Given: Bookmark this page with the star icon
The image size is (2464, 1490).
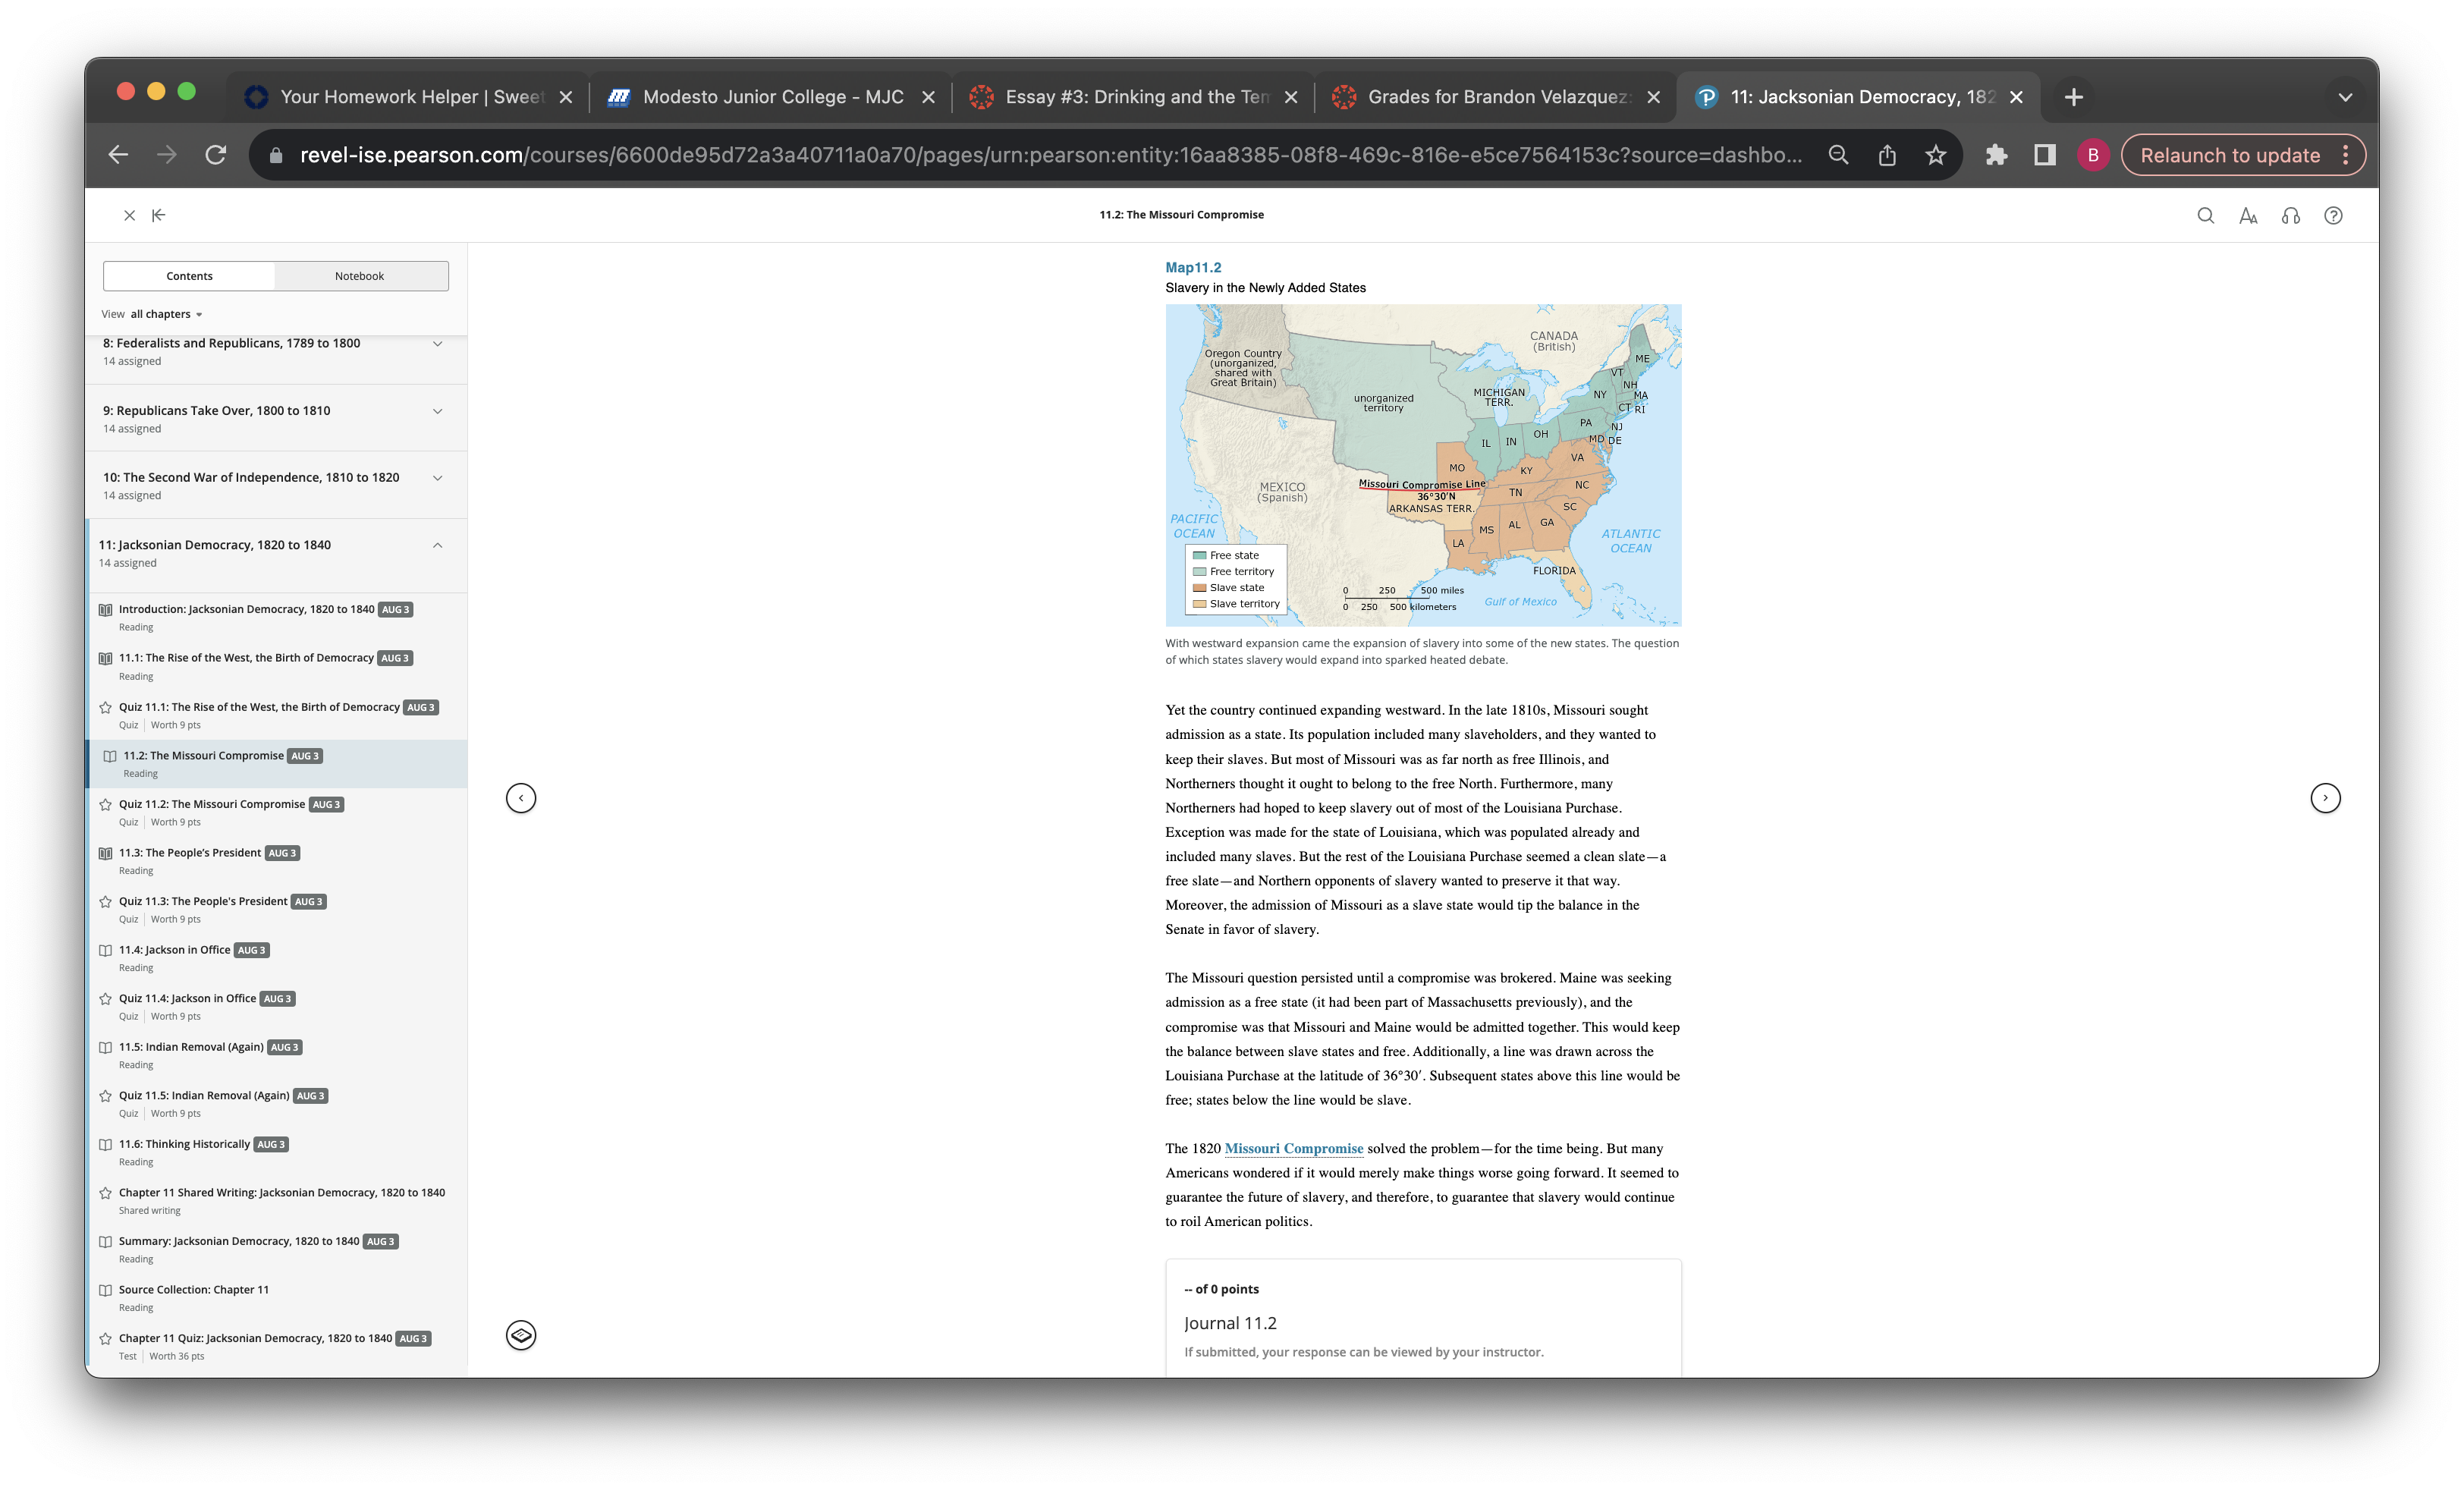Looking at the screenshot, I should [x=1936, y=155].
